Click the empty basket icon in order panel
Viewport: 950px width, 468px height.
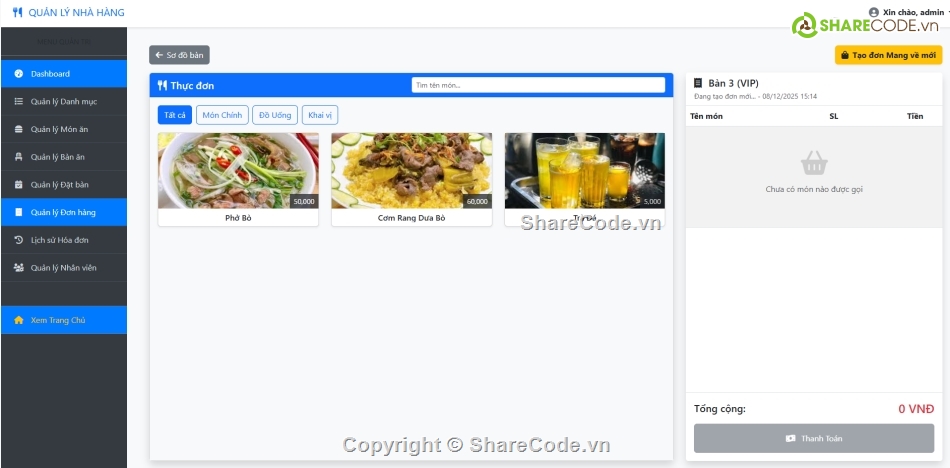click(814, 163)
